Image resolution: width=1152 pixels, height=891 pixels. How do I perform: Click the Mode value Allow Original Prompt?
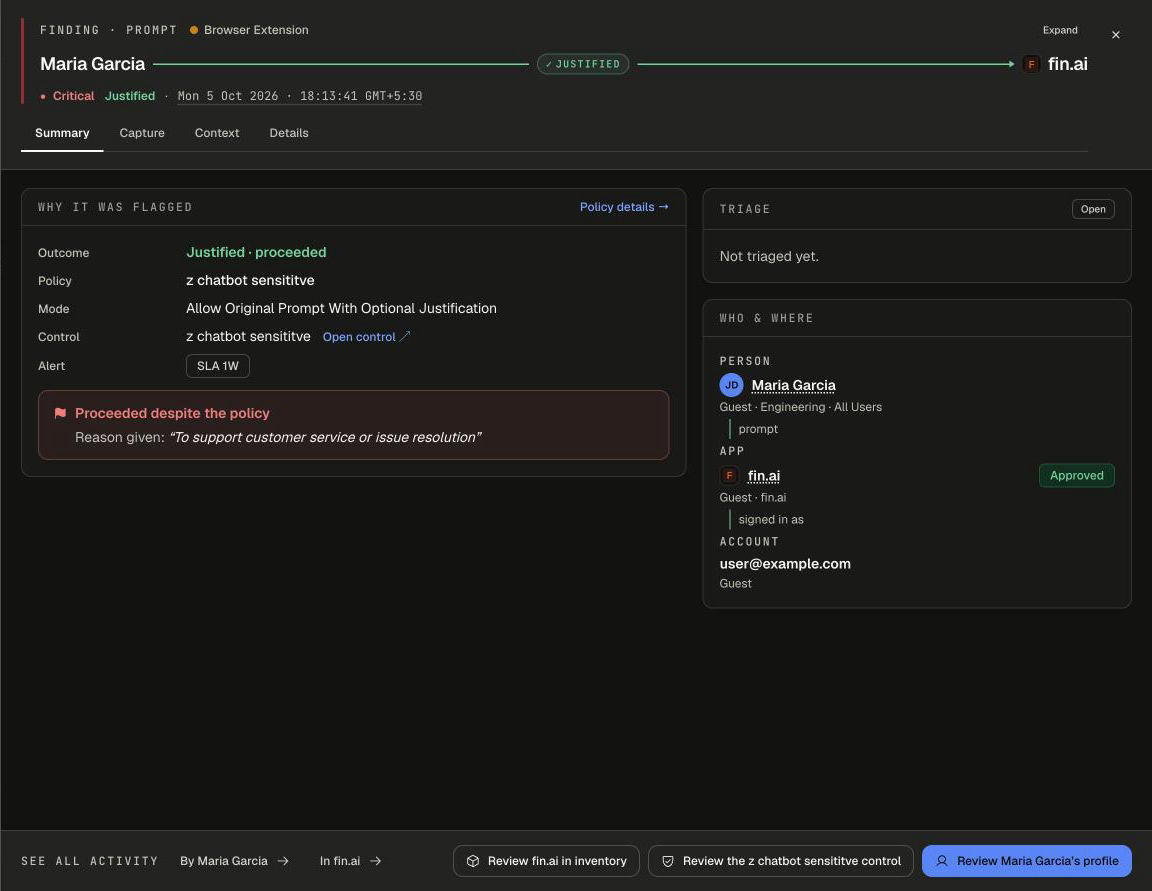342,309
